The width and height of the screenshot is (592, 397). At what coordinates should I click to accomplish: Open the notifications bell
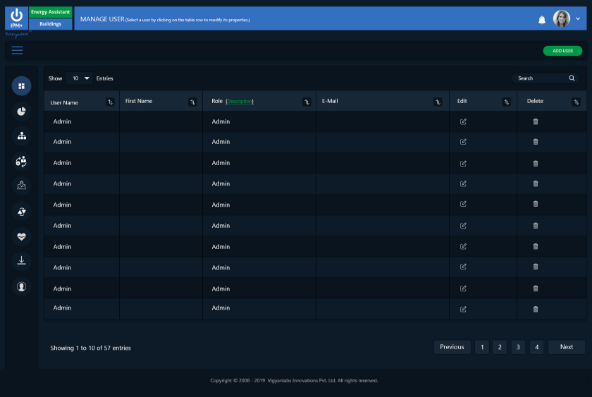click(x=542, y=20)
